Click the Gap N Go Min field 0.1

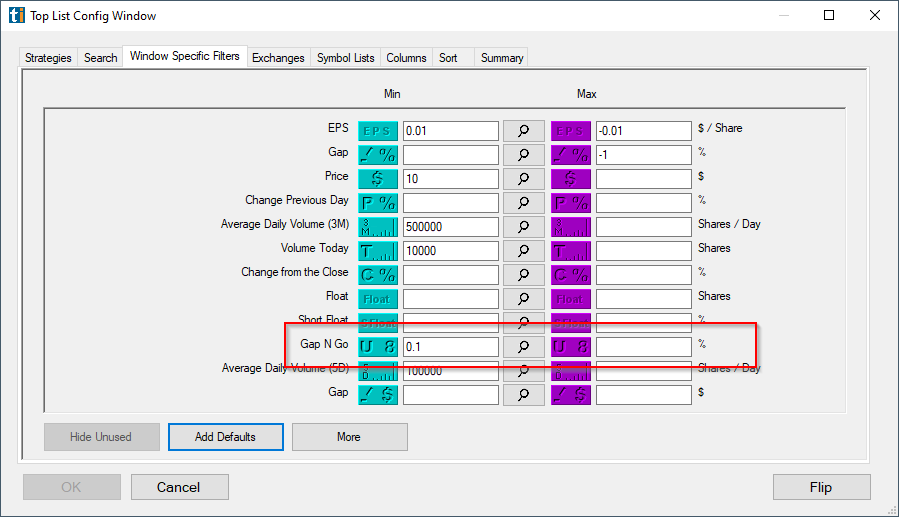point(451,347)
